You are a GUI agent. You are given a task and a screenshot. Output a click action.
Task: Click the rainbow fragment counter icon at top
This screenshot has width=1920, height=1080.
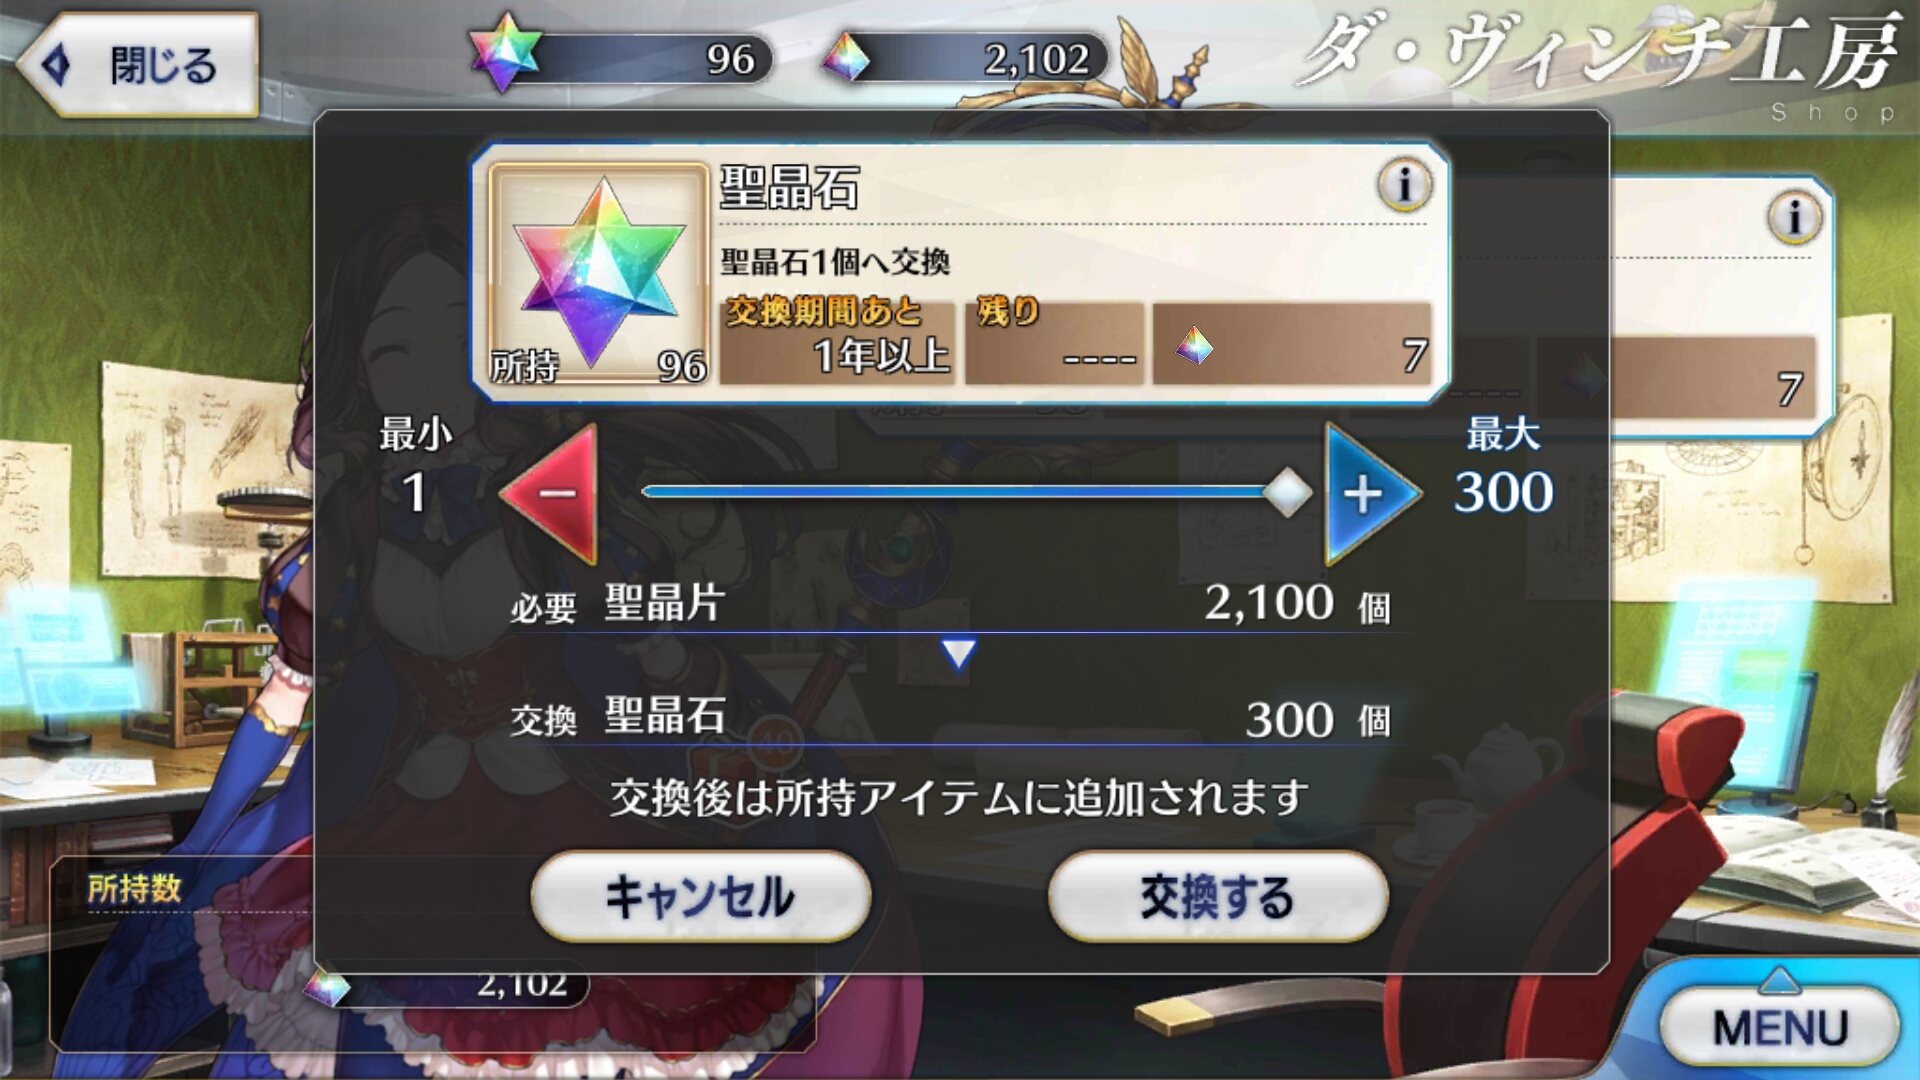click(846, 58)
